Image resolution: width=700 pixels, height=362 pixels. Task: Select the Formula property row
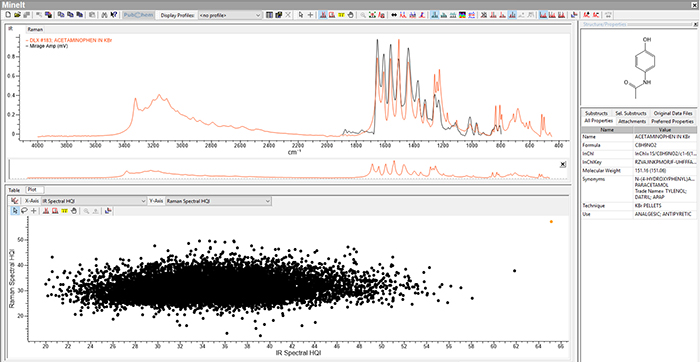(x=639, y=146)
